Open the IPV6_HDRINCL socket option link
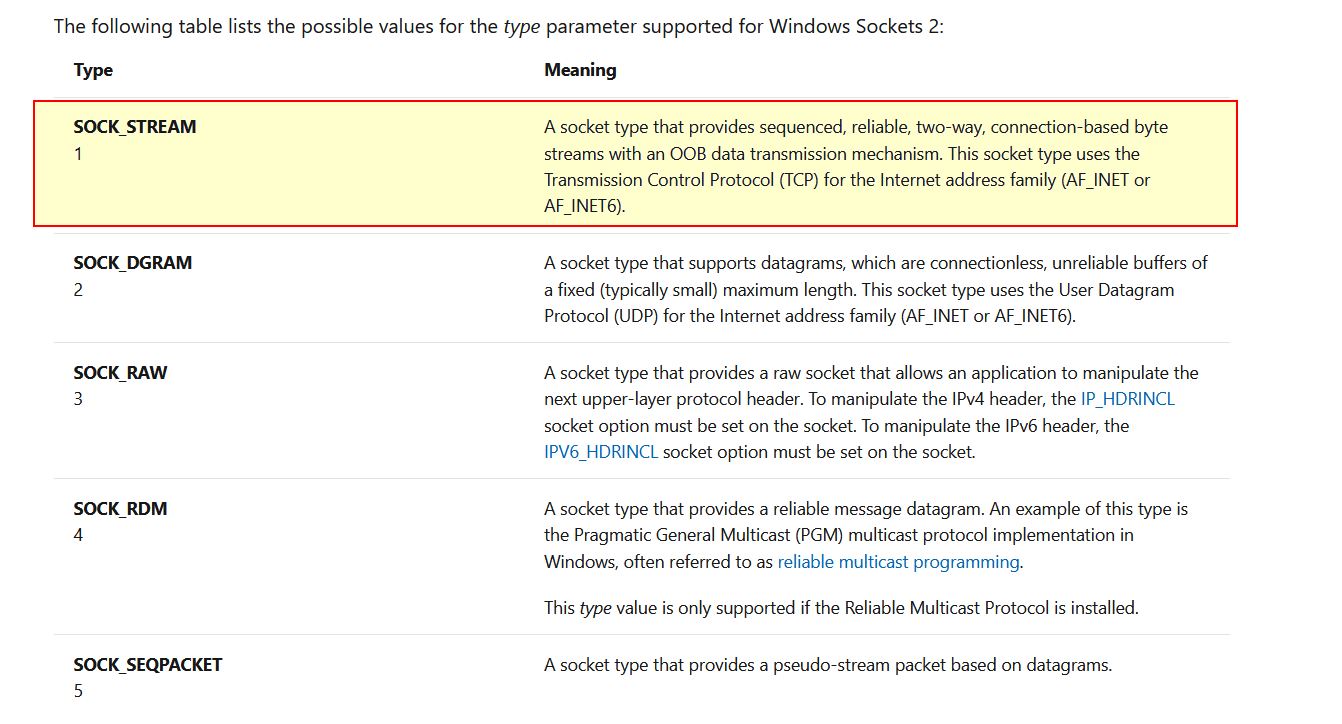 click(x=601, y=451)
